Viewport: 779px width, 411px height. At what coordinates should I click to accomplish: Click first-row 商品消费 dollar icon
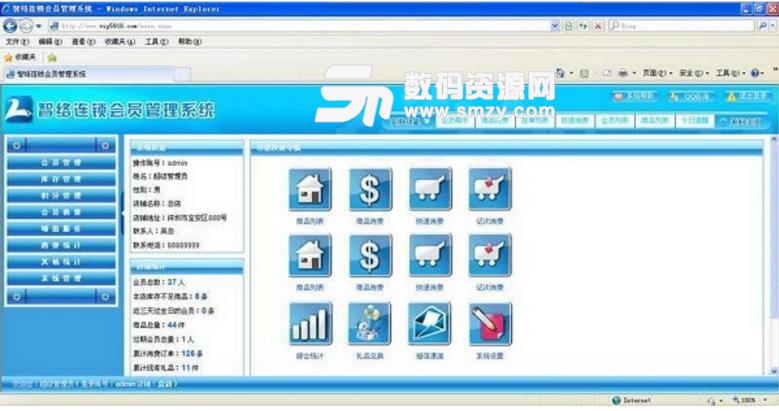(370, 188)
